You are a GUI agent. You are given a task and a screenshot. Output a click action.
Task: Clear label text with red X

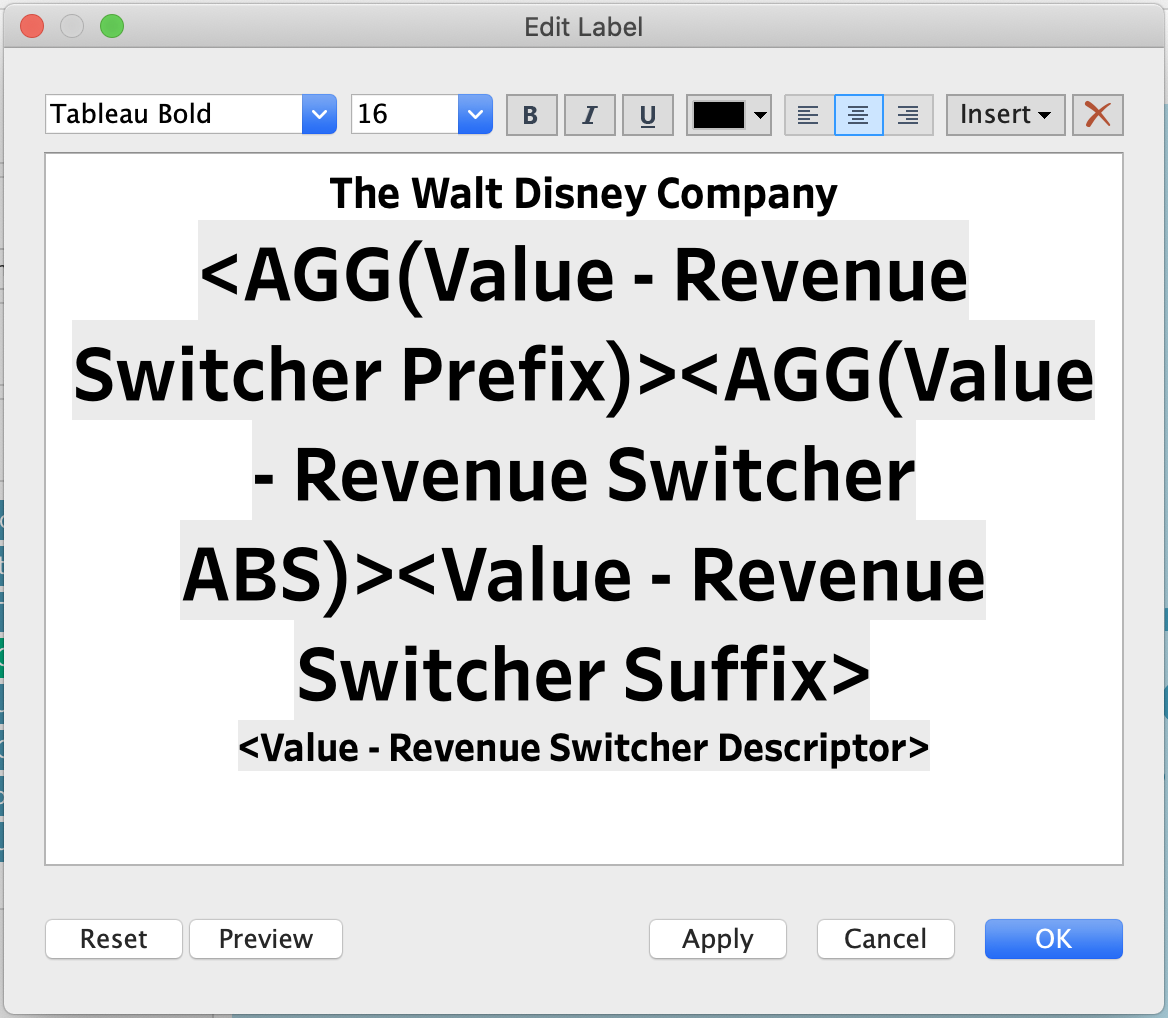coord(1097,115)
